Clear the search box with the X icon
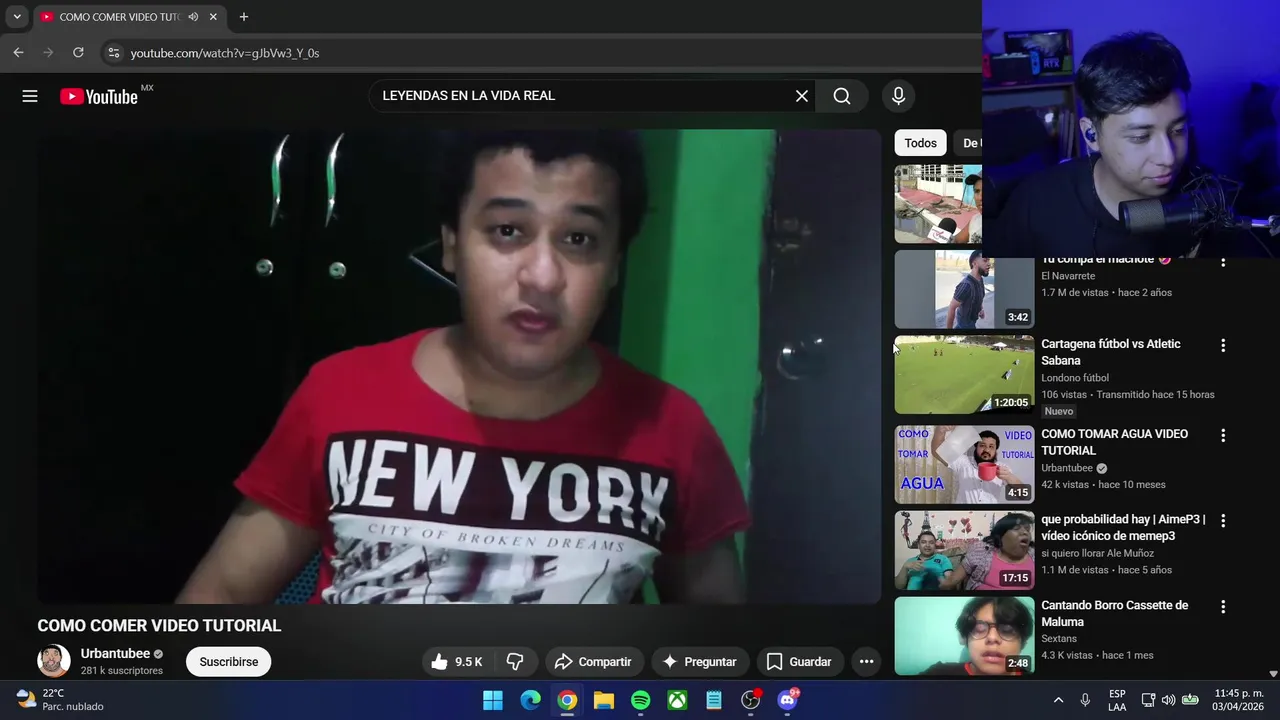Viewport: 1280px width, 720px height. 801,96
